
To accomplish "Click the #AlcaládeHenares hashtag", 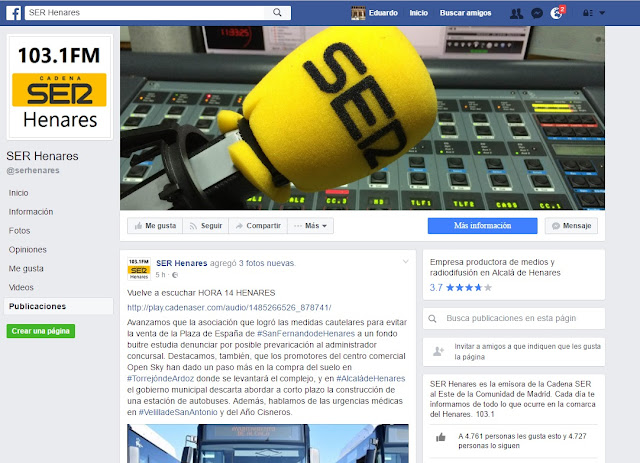I will [x=371, y=378].
